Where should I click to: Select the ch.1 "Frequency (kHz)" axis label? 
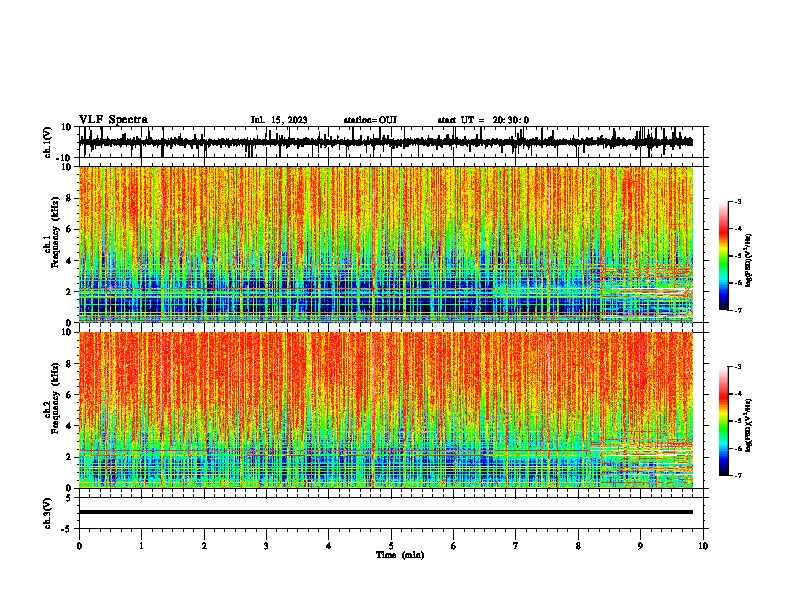[x=55, y=233]
